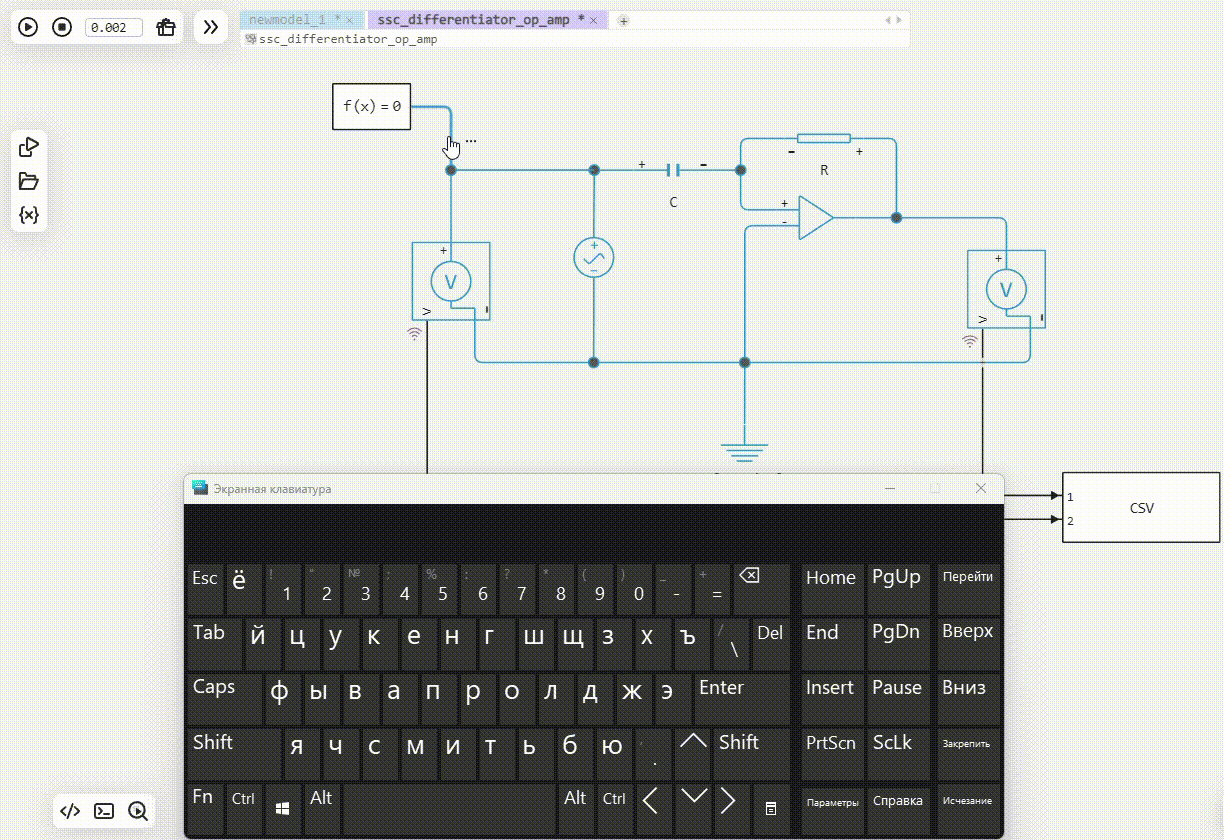Image resolution: width=1224 pixels, height=840 pixels.
Task: Click wifi signal icon under left sensor
Action: pyautogui.click(x=414, y=334)
